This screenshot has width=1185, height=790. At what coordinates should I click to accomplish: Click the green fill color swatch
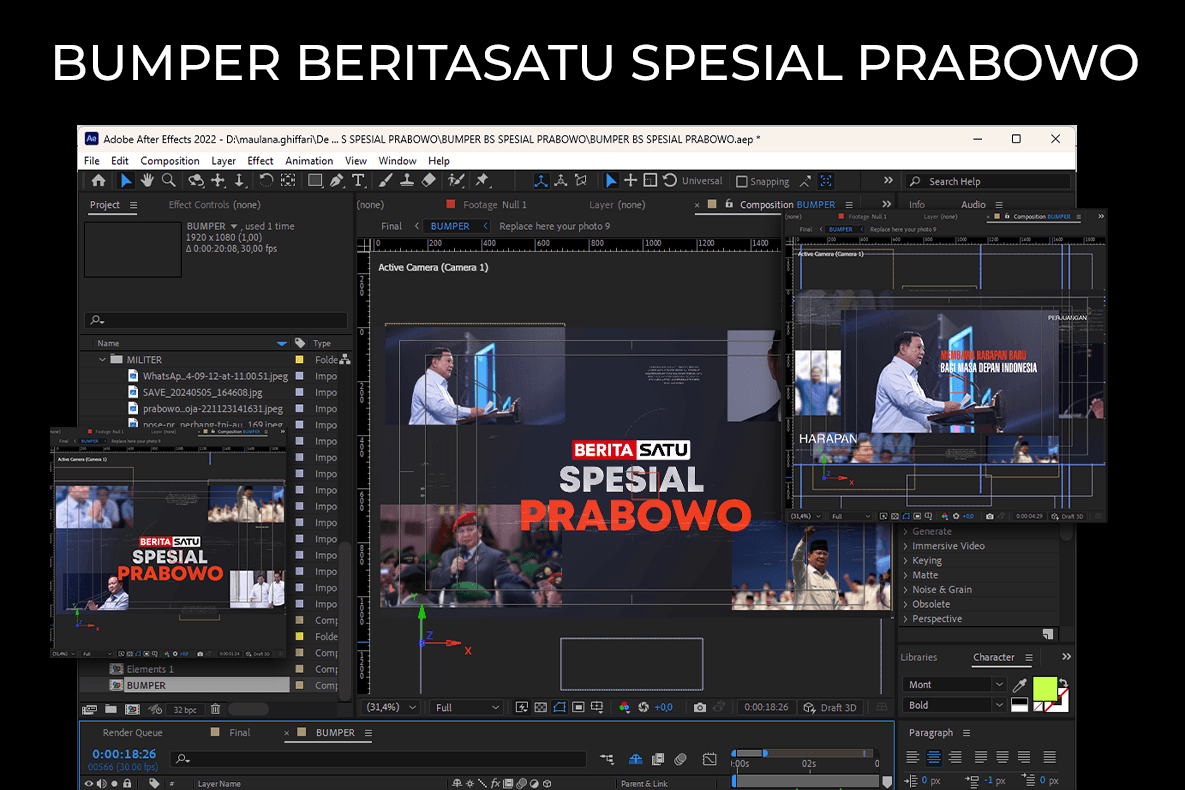(x=1045, y=689)
